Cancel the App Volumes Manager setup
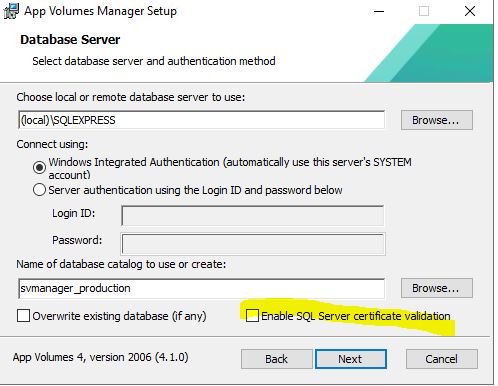The width and height of the screenshot is (498, 386). [441, 359]
